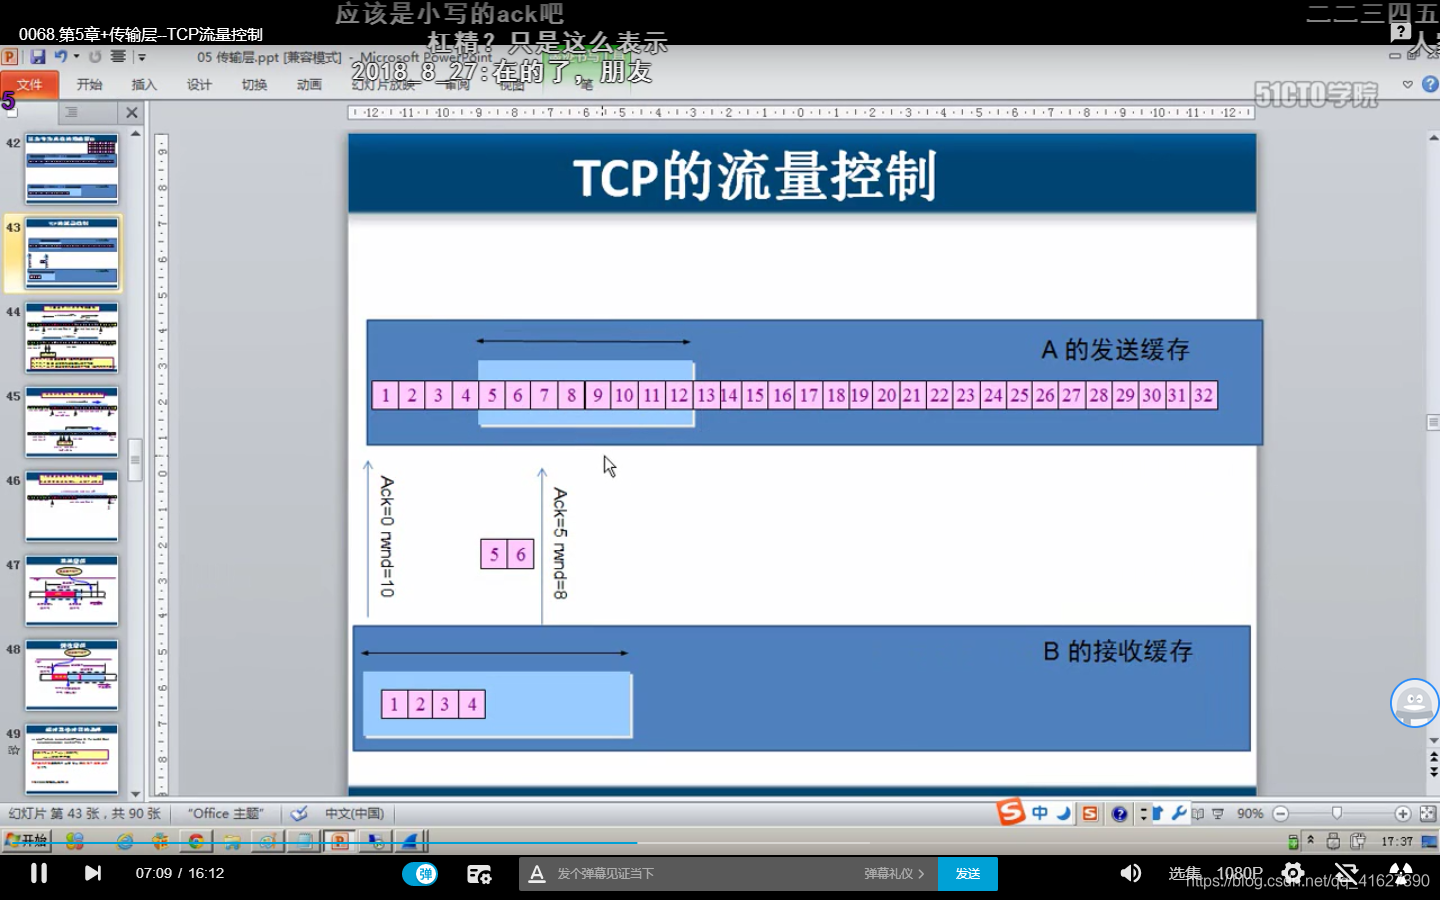
Task: Click the next slide double-arrow button
Action: [1434, 772]
